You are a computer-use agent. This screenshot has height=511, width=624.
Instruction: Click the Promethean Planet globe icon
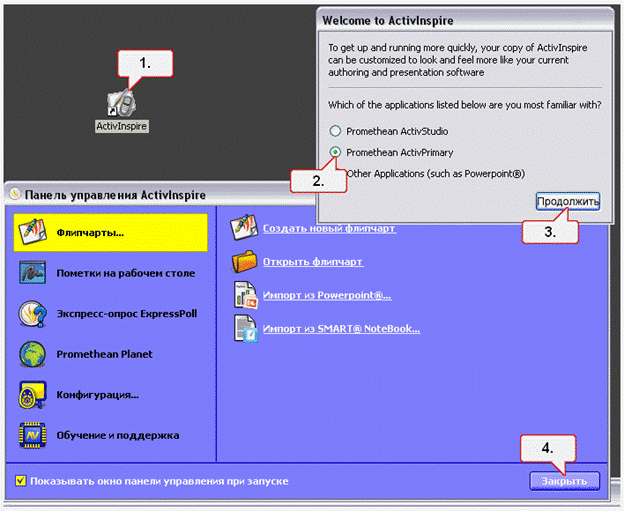point(32,354)
